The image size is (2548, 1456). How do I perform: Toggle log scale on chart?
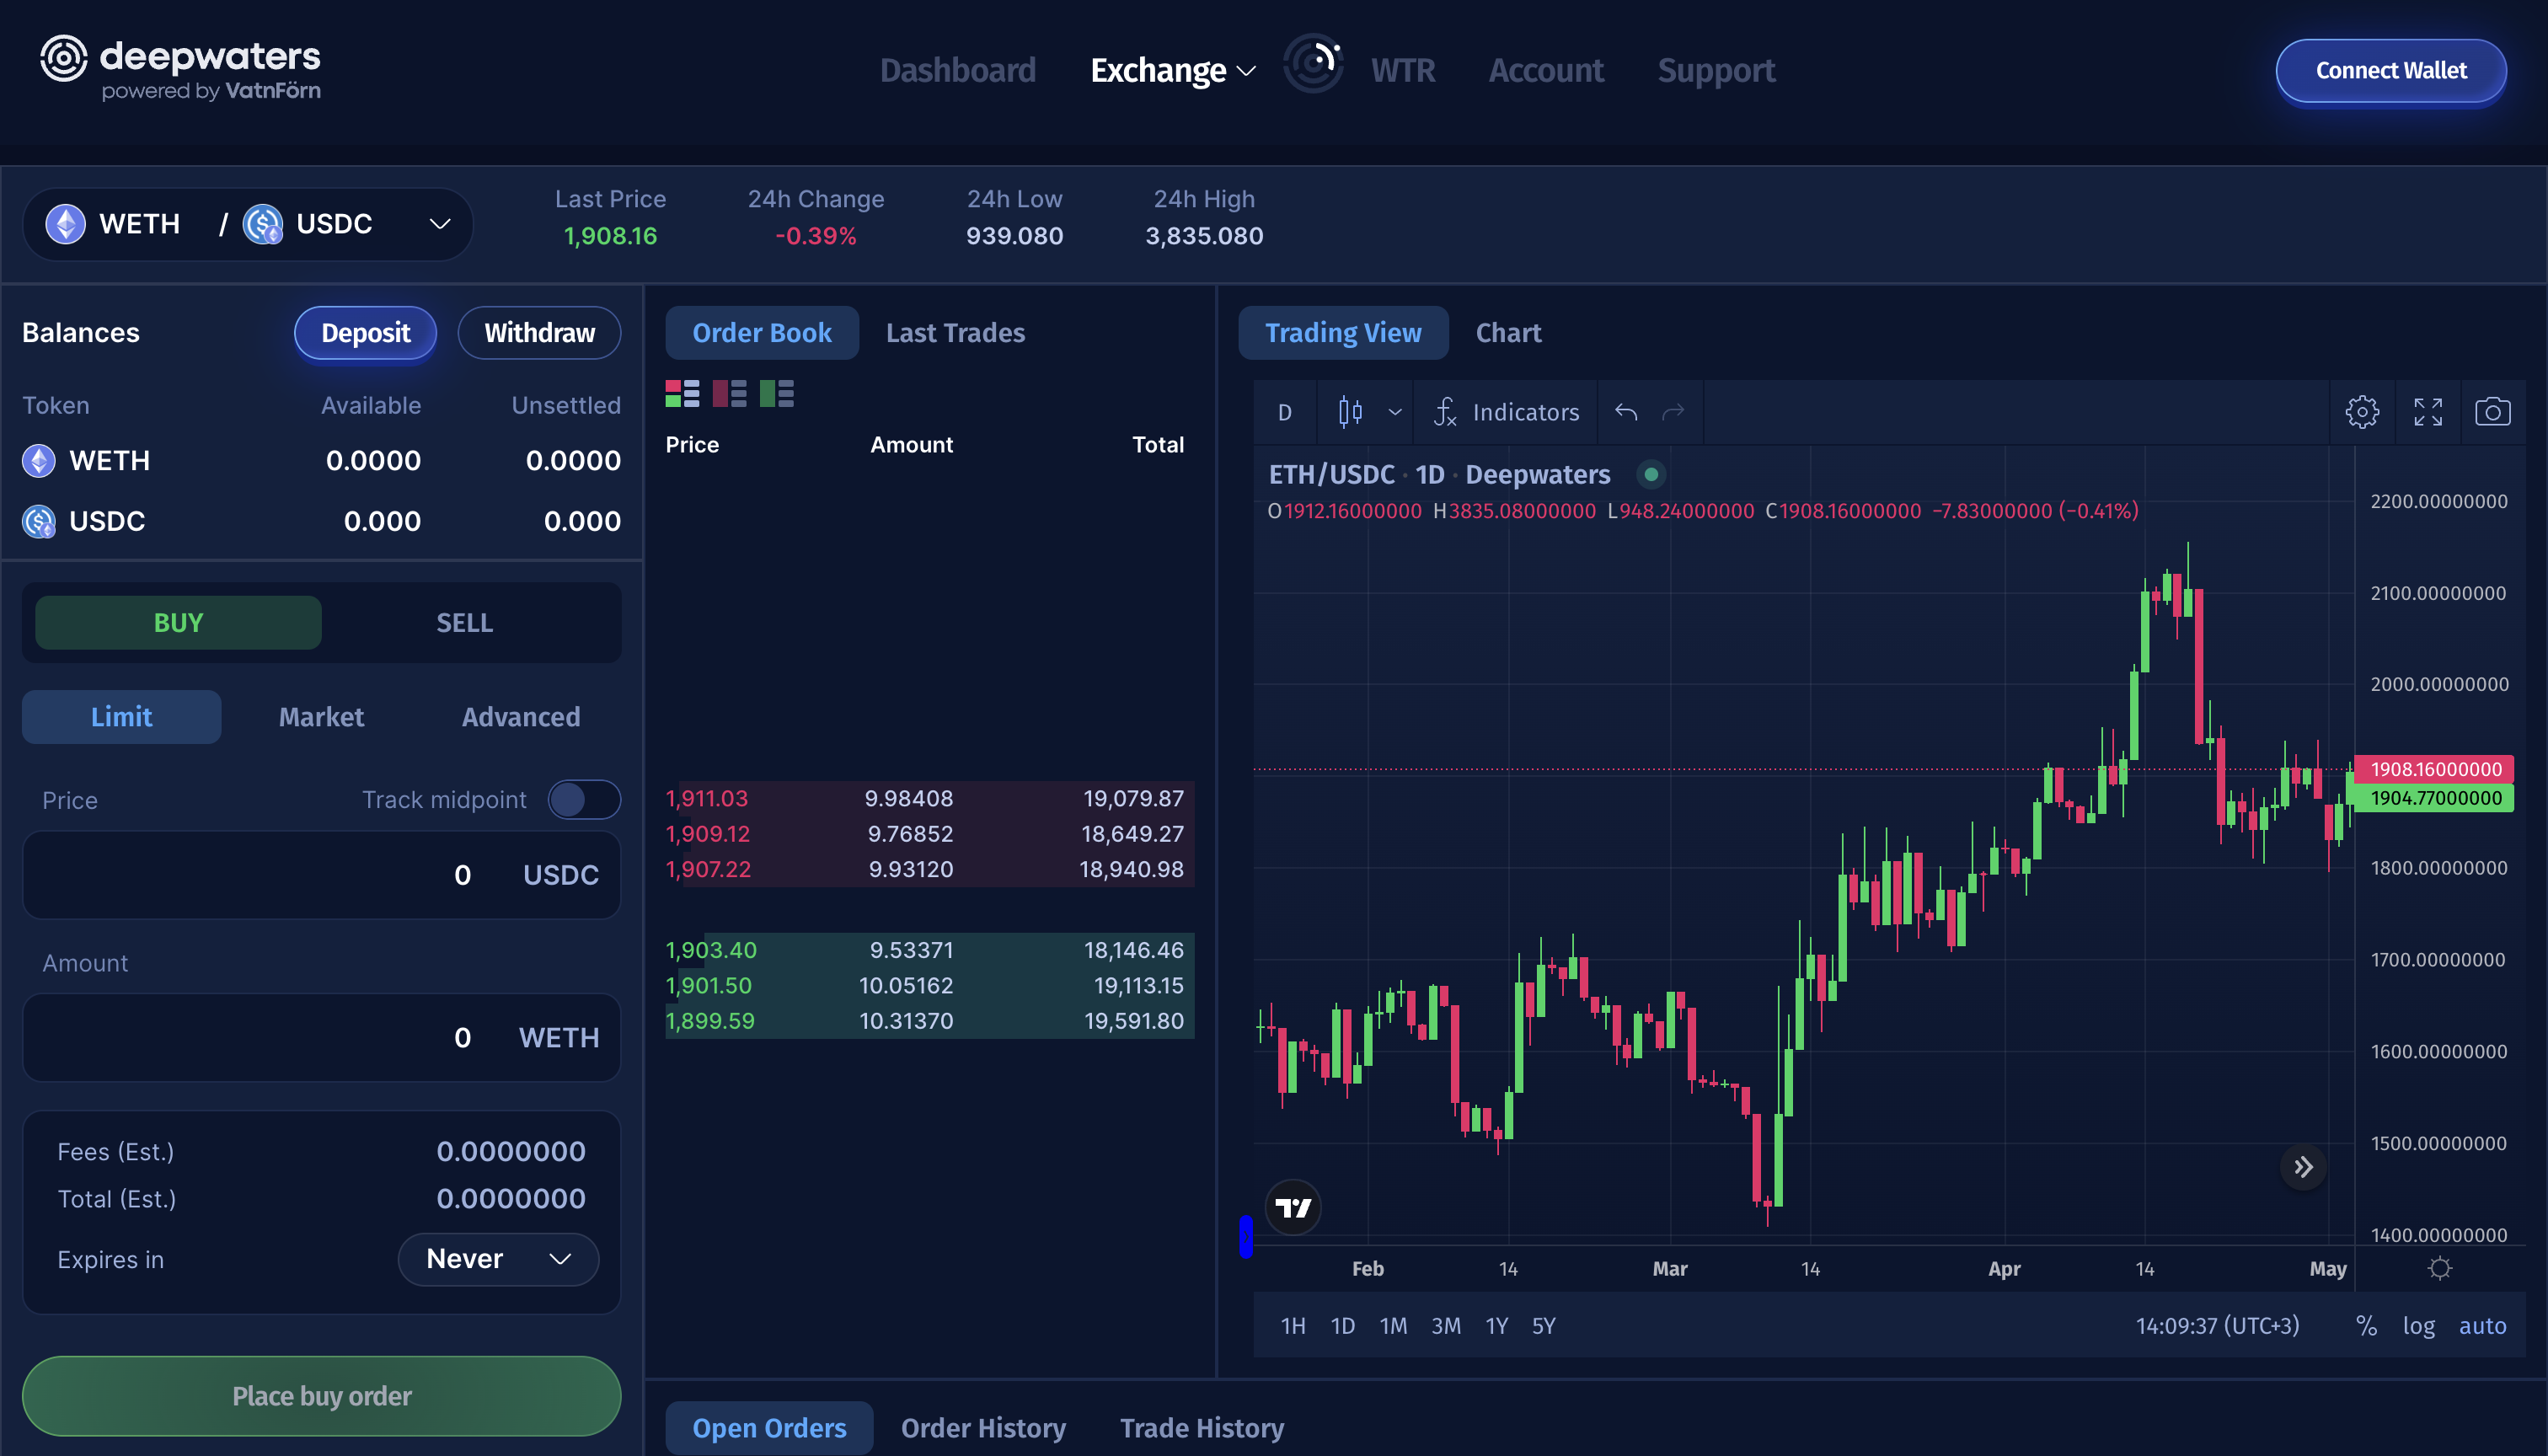click(2418, 1325)
